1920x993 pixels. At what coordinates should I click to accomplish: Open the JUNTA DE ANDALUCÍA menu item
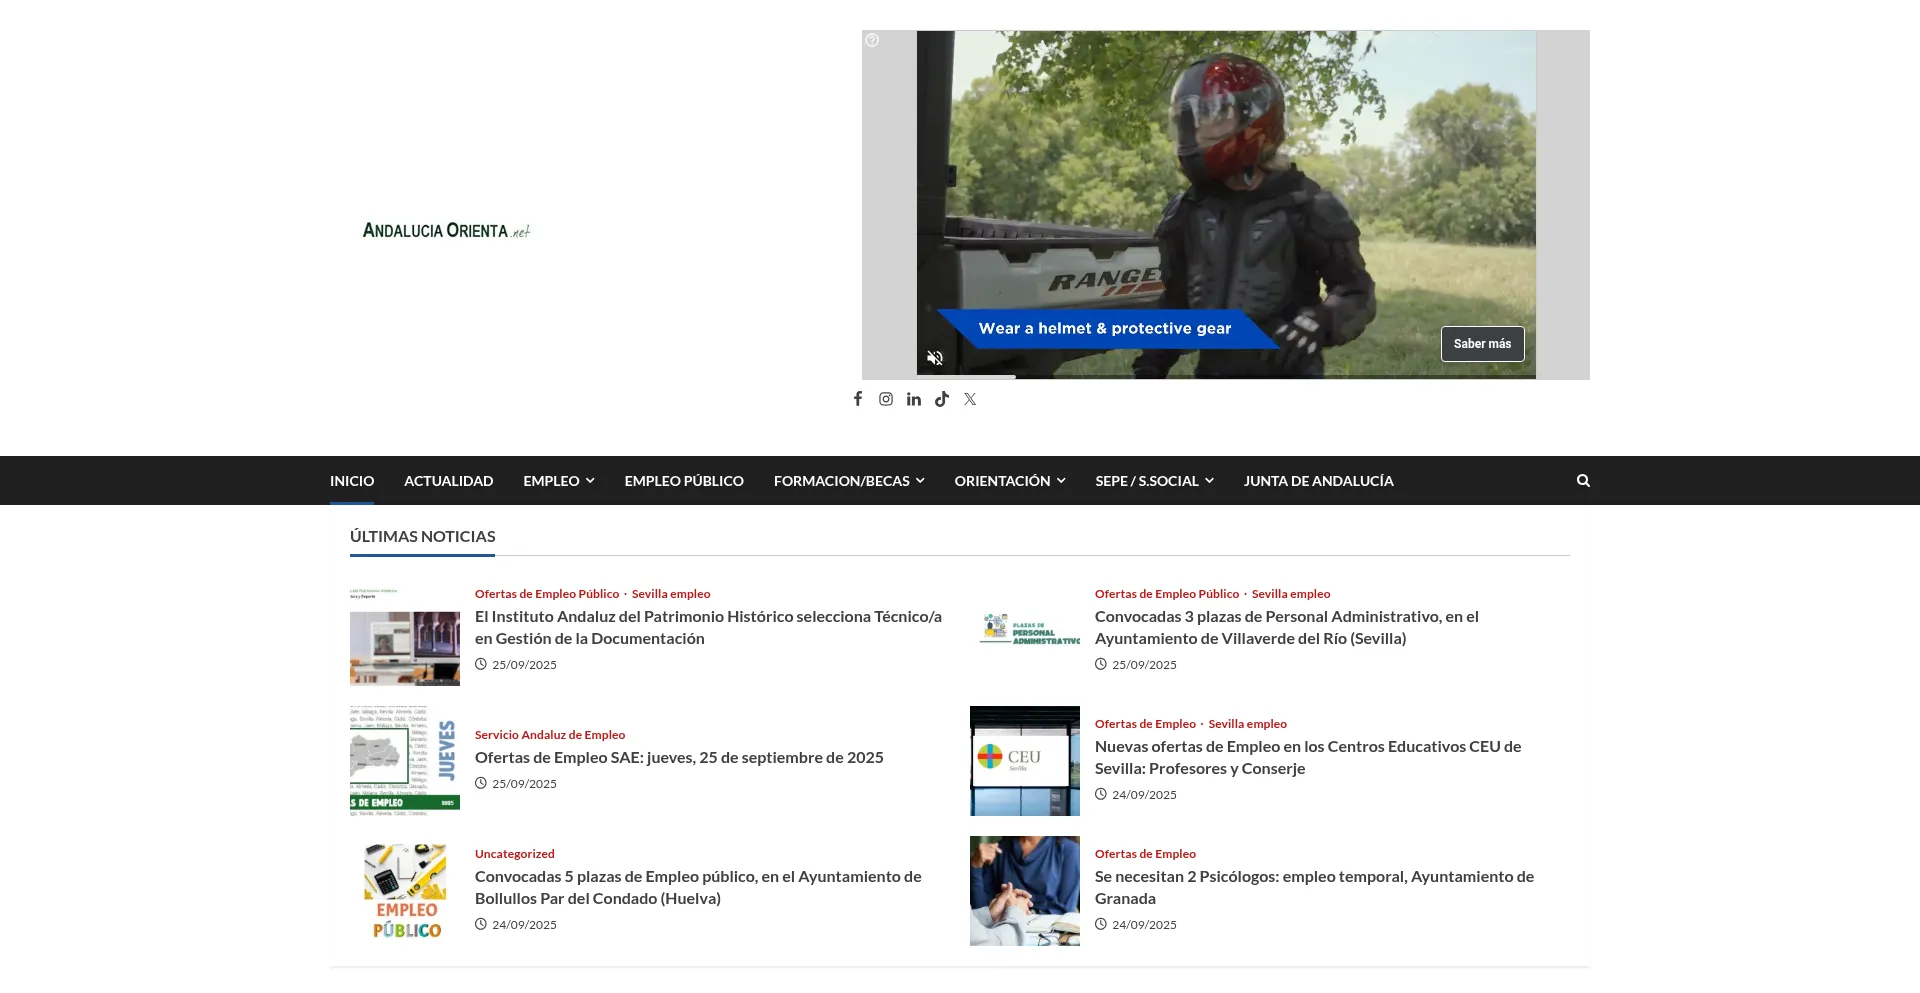pos(1318,481)
